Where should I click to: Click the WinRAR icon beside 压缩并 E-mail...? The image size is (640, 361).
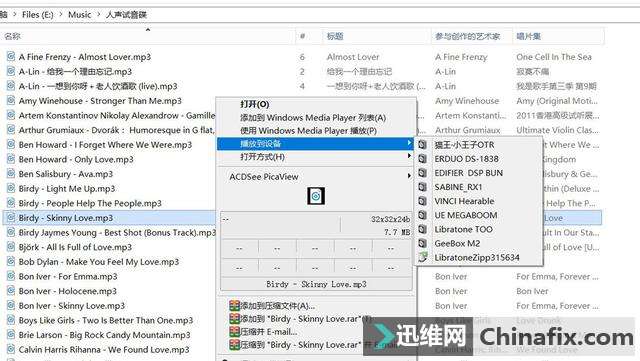click(x=234, y=332)
